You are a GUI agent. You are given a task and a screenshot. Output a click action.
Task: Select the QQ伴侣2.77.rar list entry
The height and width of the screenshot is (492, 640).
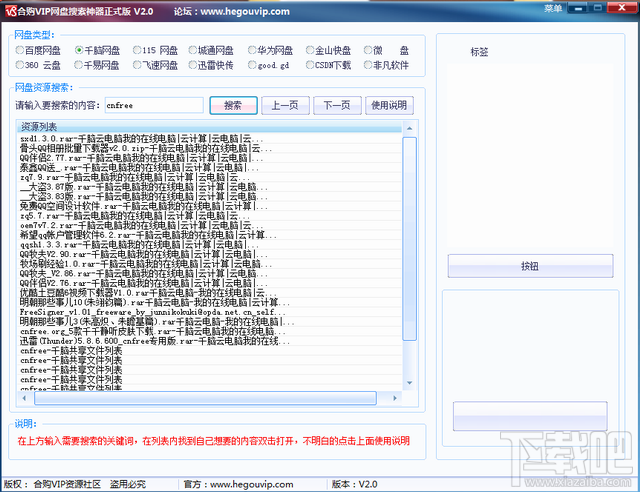coord(209,158)
